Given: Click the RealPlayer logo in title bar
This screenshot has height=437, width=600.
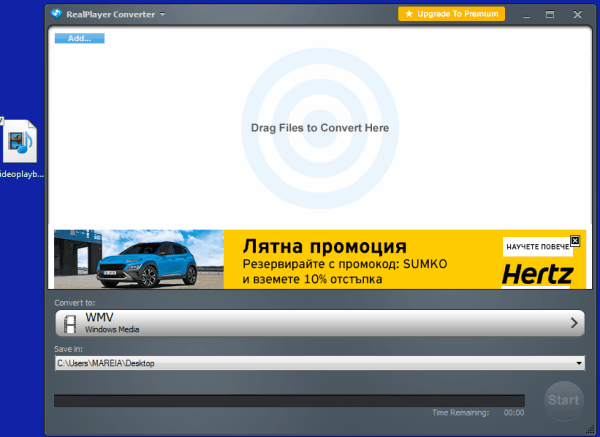Looking at the screenshot, I should point(56,14).
